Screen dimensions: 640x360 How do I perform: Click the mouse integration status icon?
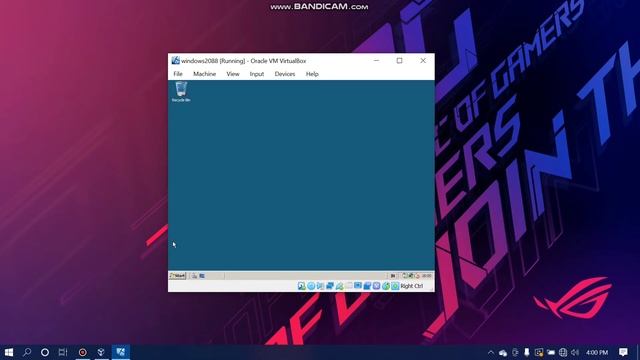[x=386, y=286]
